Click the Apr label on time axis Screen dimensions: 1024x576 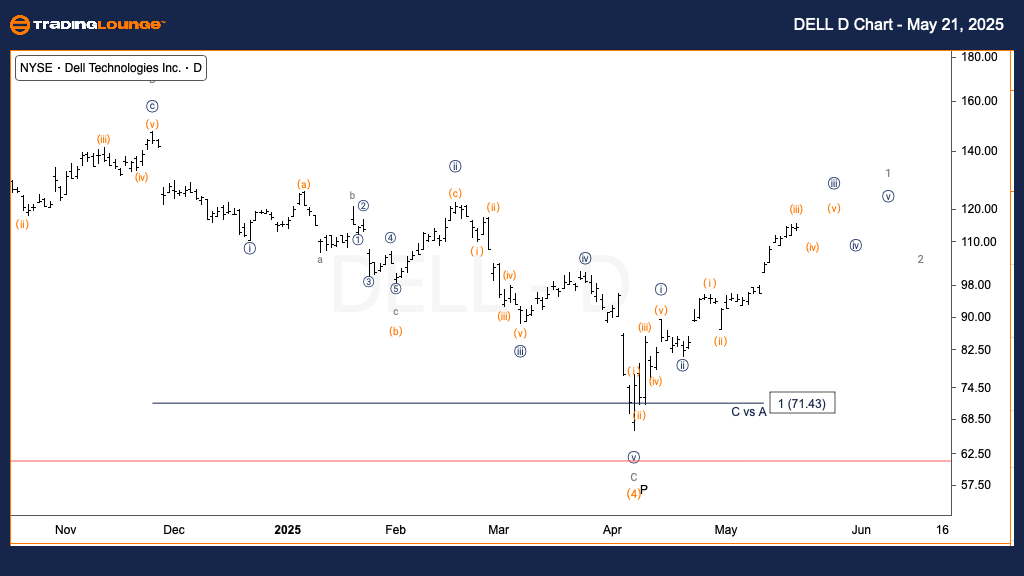point(612,530)
